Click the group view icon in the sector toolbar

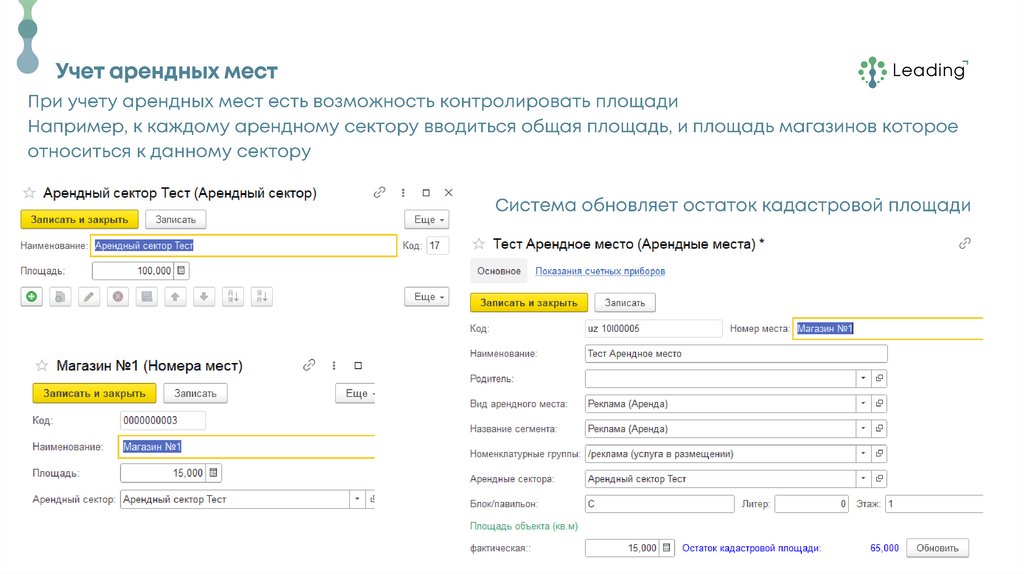point(146,296)
